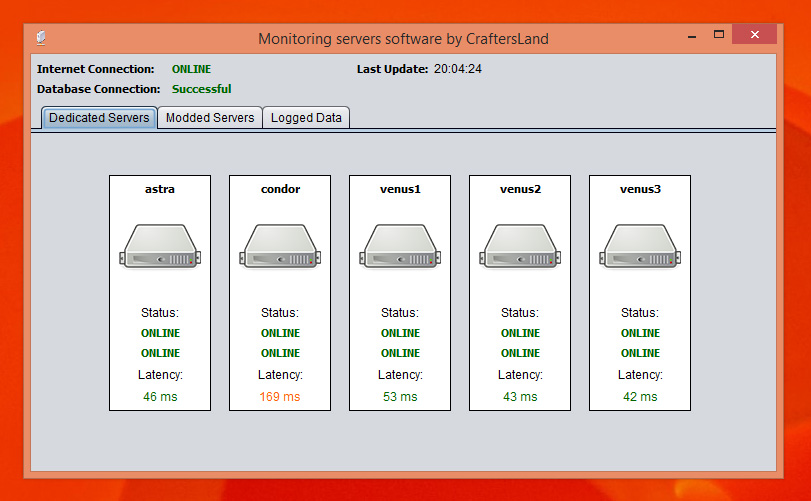Select the venus3 server icon
The height and width of the screenshot is (501, 811).
[x=640, y=246]
